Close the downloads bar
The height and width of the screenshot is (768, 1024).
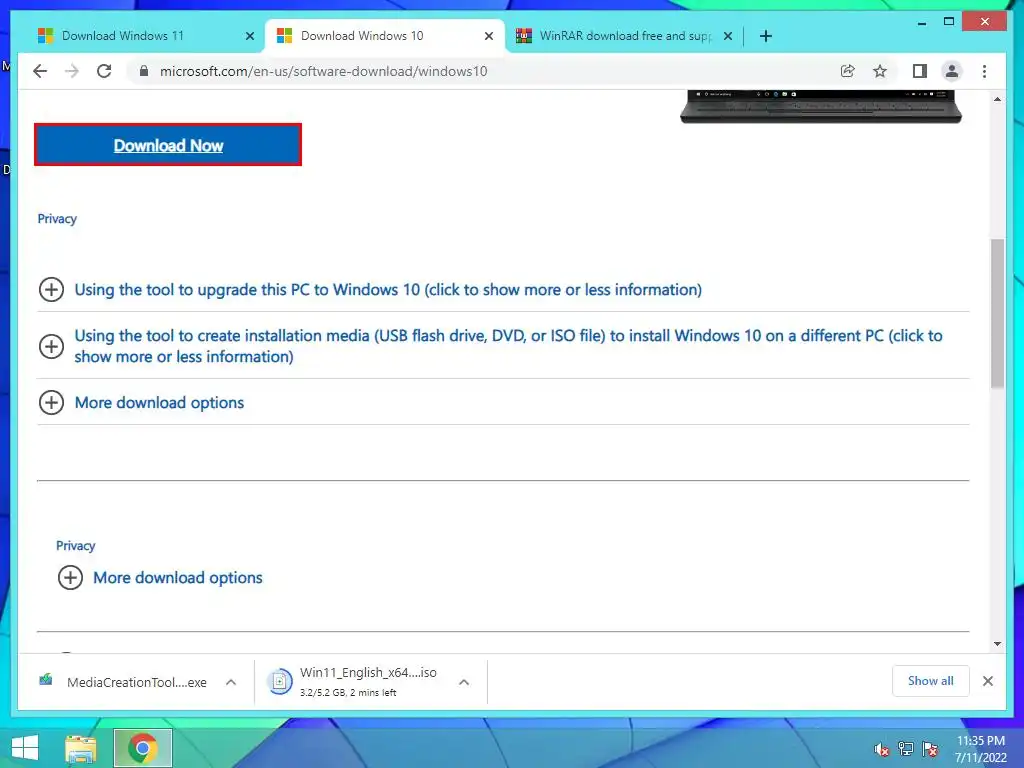[987, 681]
